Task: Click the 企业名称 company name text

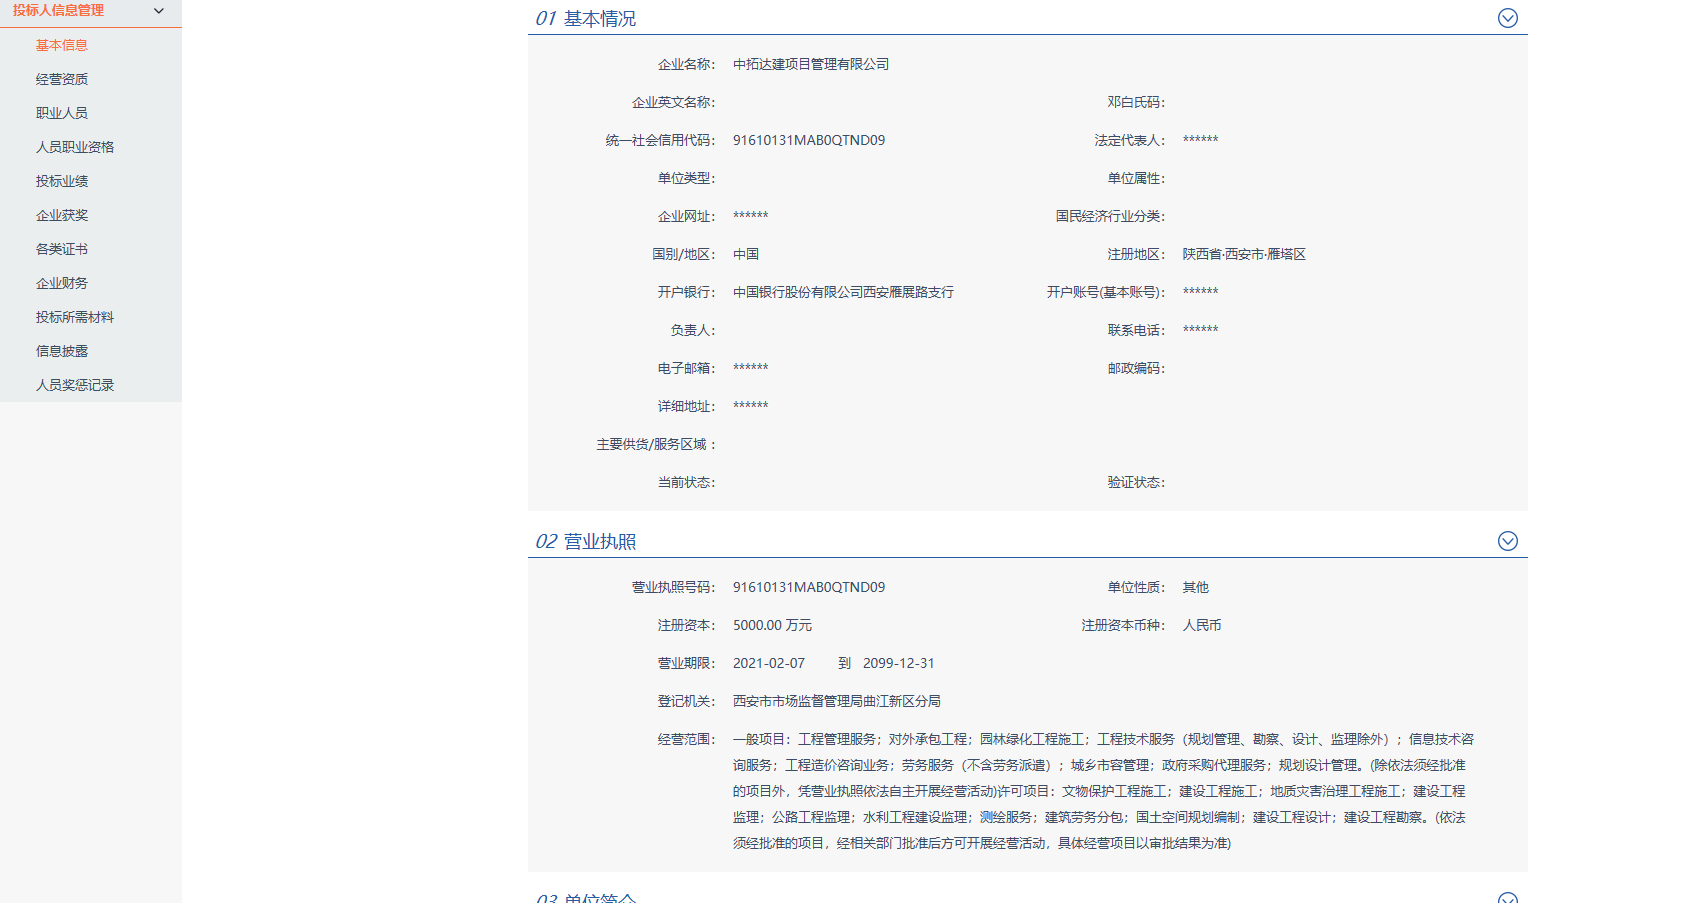Action: pos(810,64)
